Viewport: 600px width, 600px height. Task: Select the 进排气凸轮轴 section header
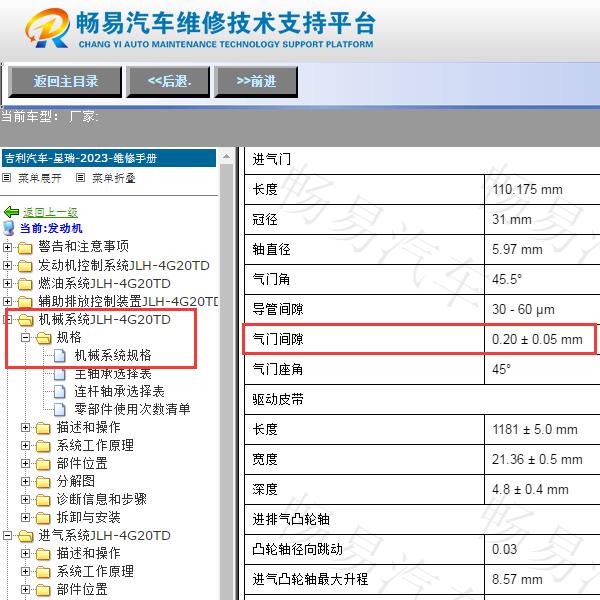291,519
